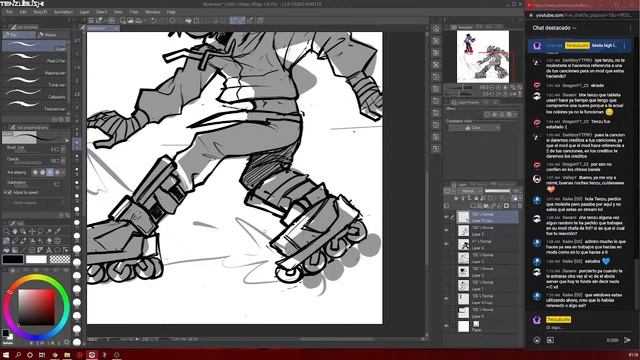Click the Open file toolbar icon

pyautogui.click(x=131, y=20)
